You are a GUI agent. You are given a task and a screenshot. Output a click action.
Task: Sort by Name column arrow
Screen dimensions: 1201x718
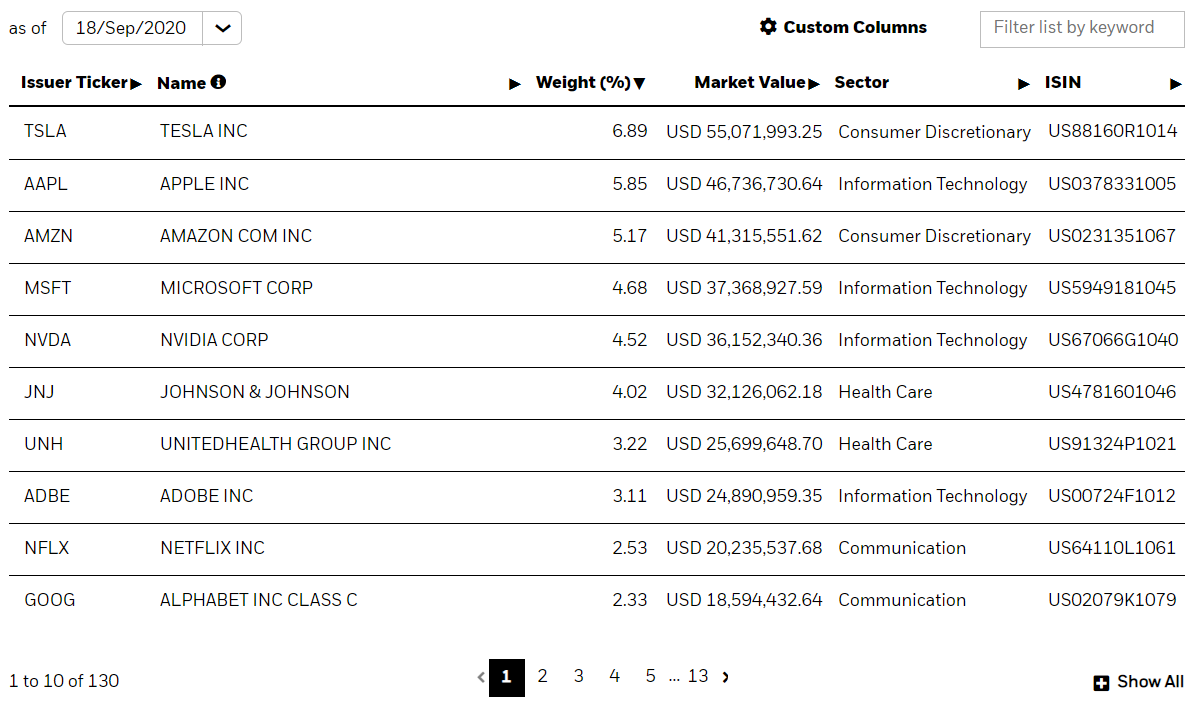click(x=515, y=84)
